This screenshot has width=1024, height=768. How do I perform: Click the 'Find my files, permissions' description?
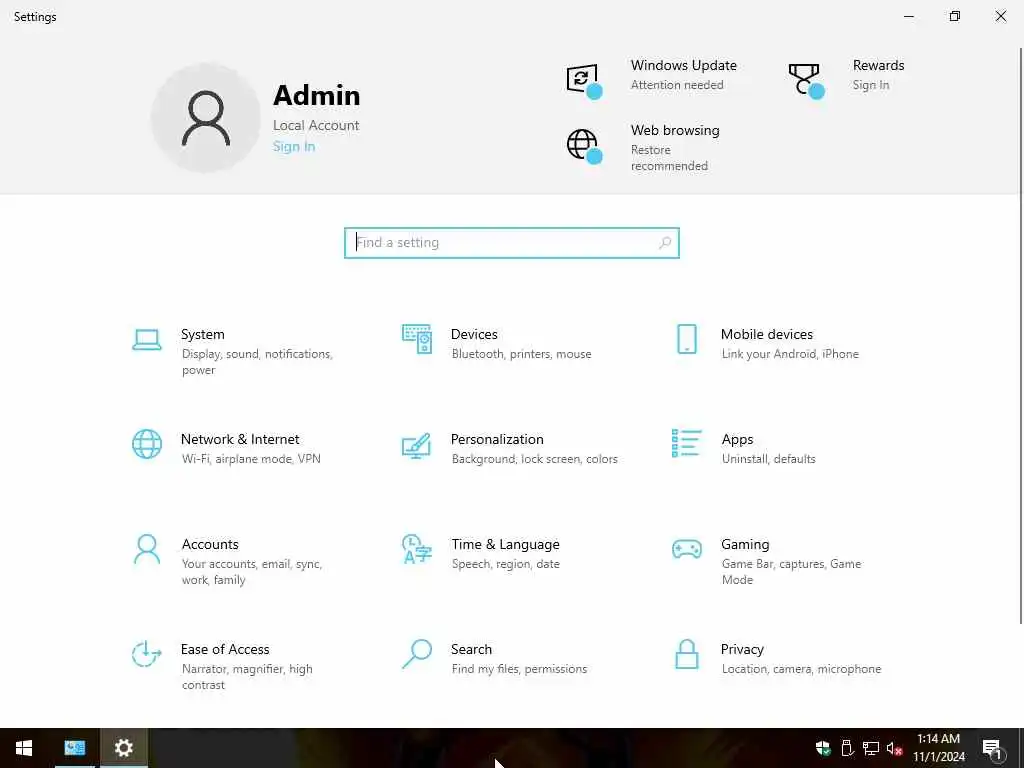519,669
